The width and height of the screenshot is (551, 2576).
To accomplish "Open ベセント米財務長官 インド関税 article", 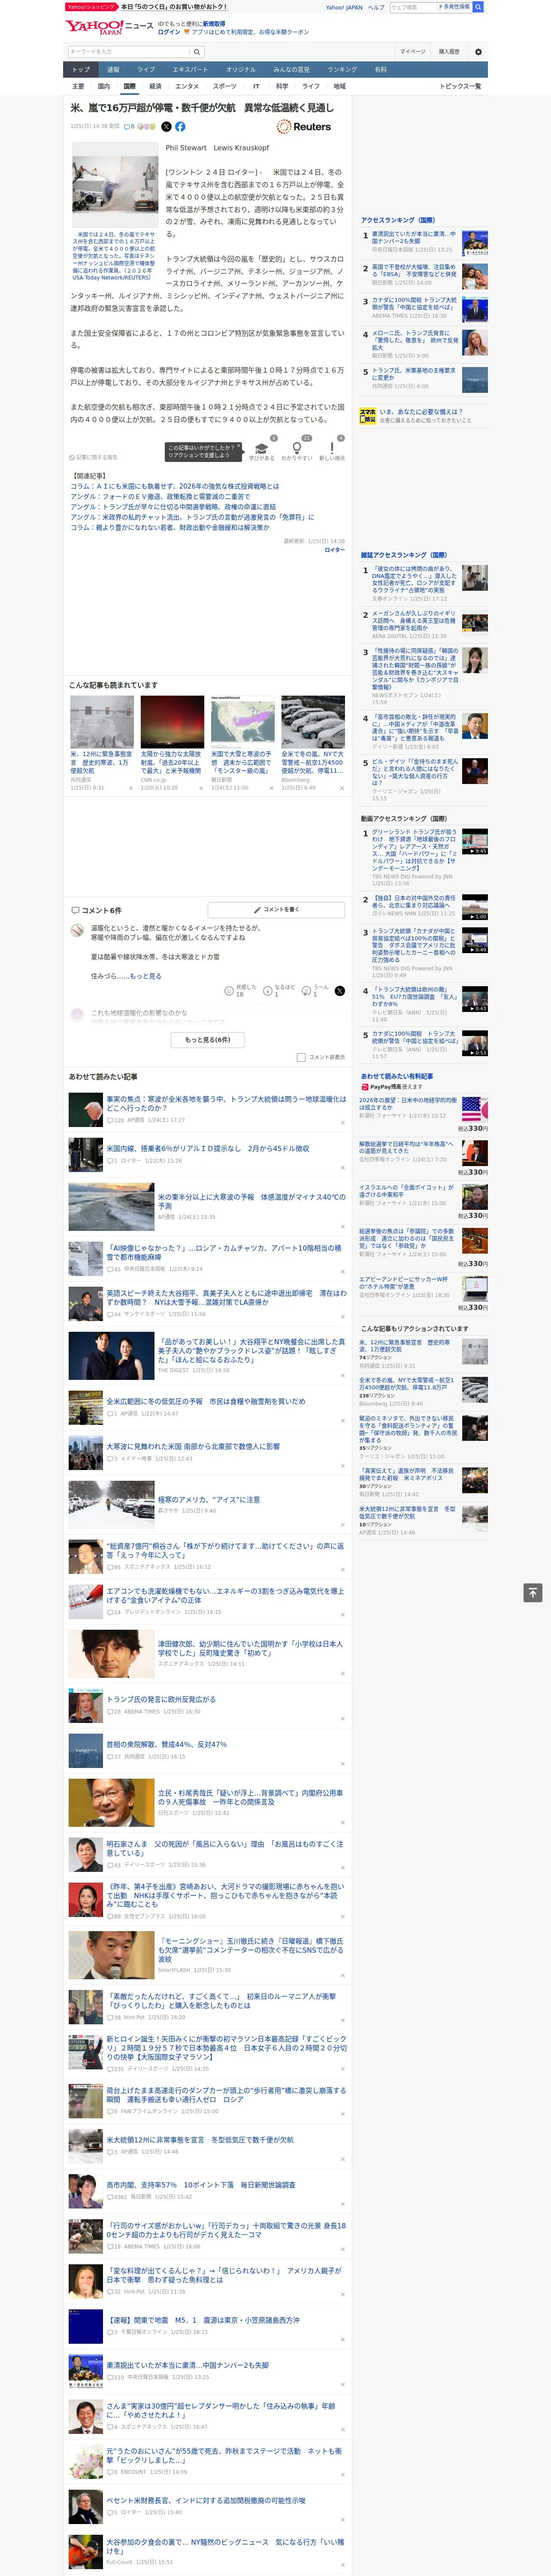I will (206, 2500).
